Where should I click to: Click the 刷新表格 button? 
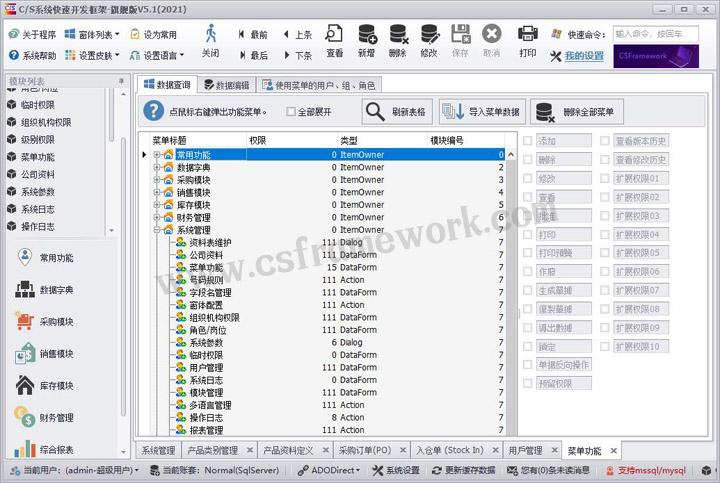[x=397, y=112]
